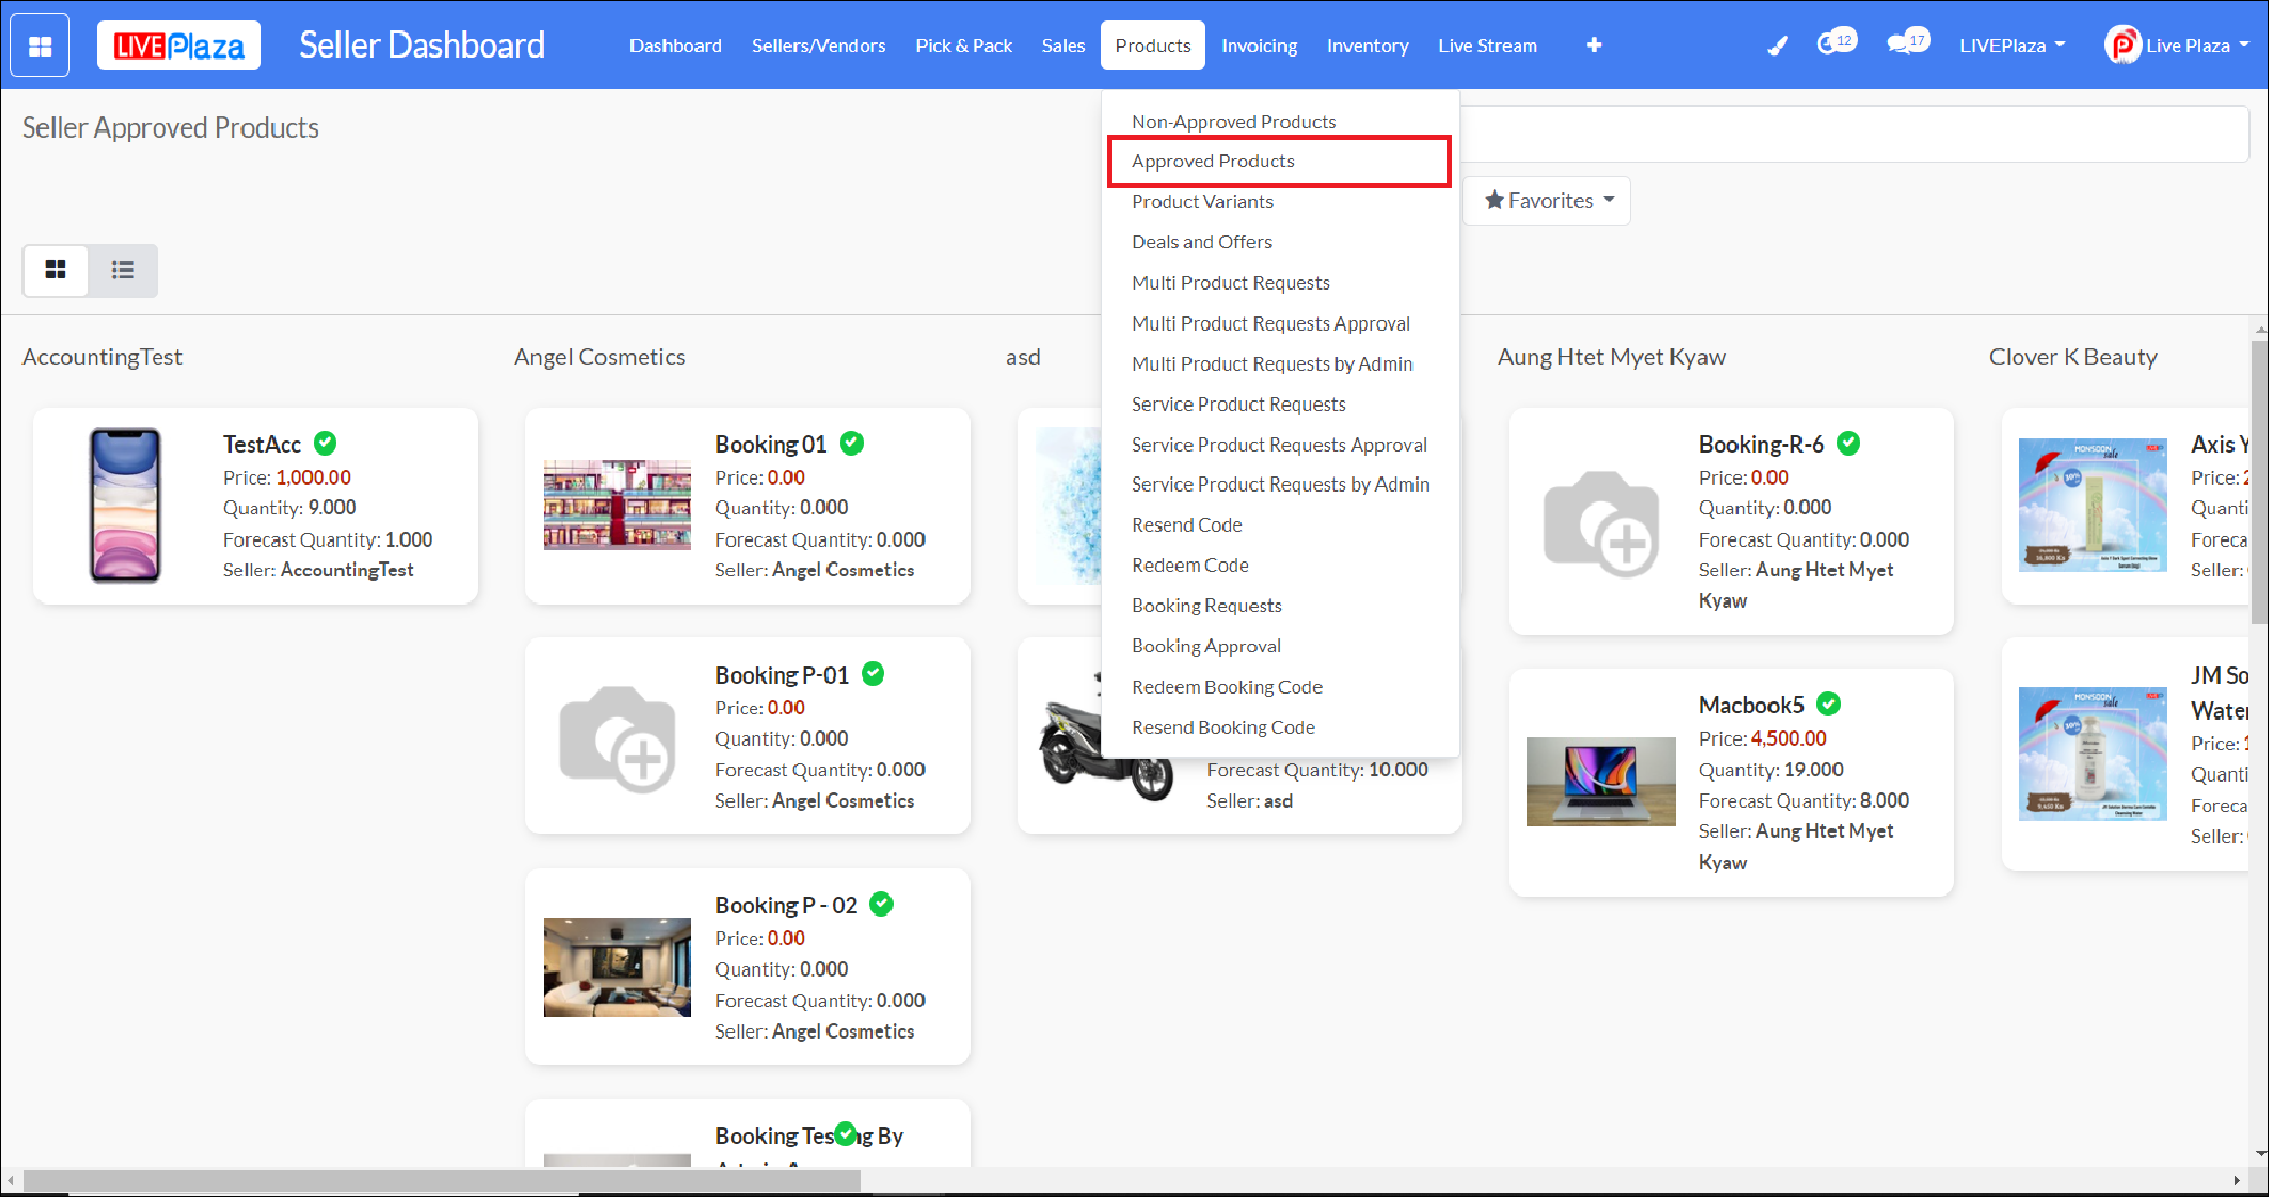Click the rocket icon in the top bar
This screenshot has height=1197, width=2269.
click(x=1776, y=46)
